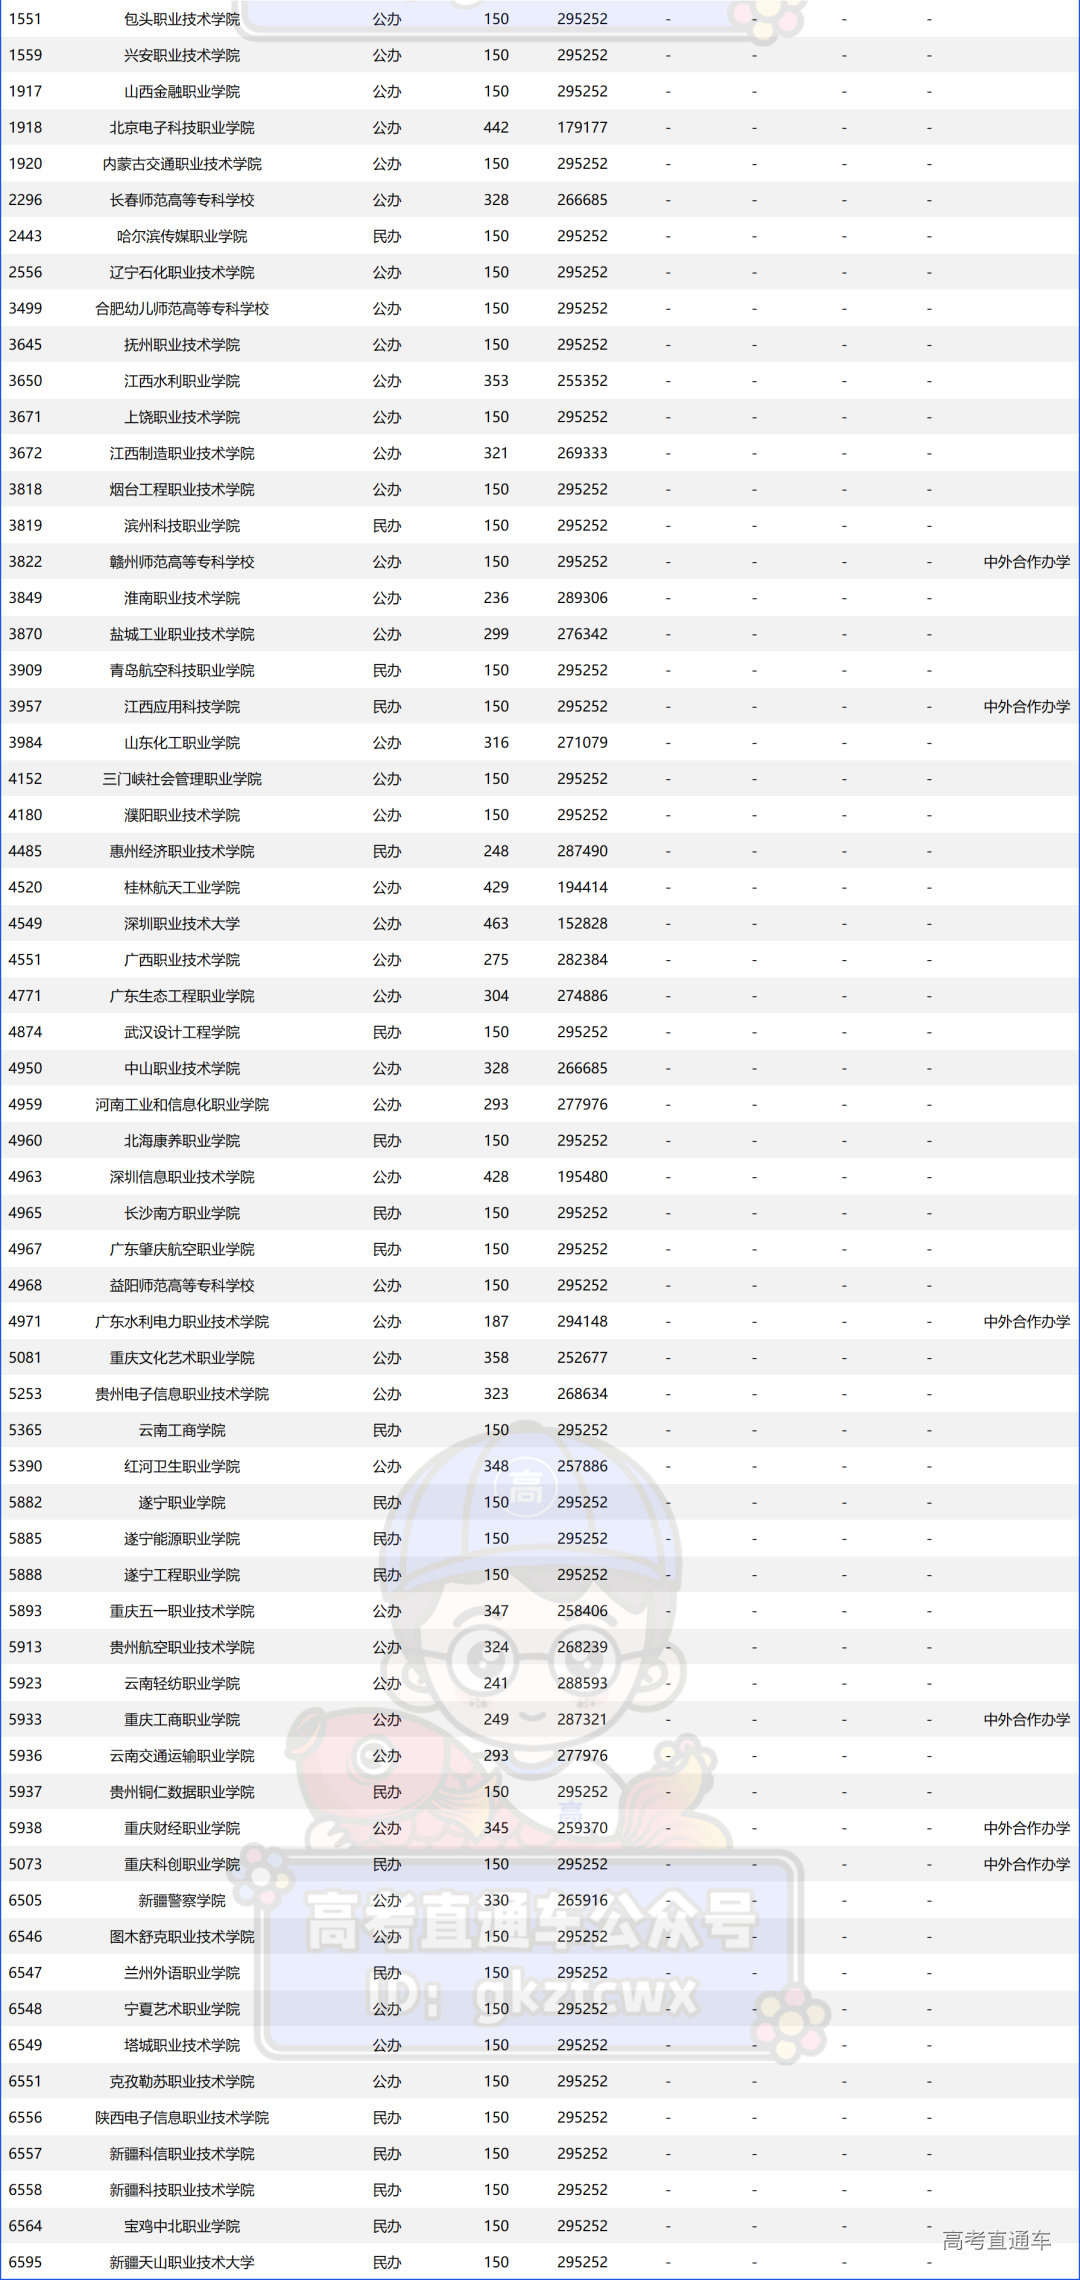Click school name 广东水利电力职业技术学院
Viewport: 1080px width, 2280px height.
(182, 1322)
